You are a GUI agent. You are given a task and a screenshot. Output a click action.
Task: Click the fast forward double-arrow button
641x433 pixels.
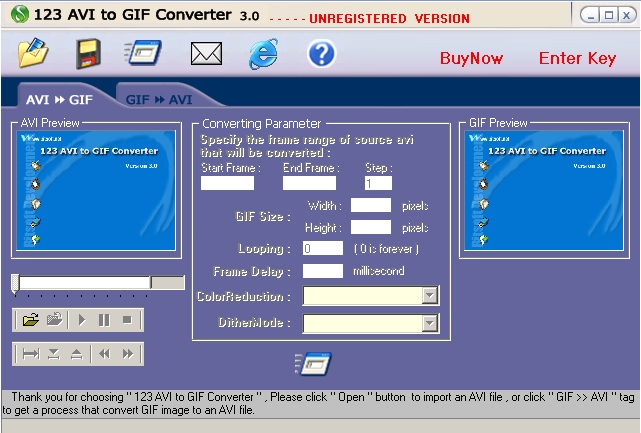click(128, 354)
